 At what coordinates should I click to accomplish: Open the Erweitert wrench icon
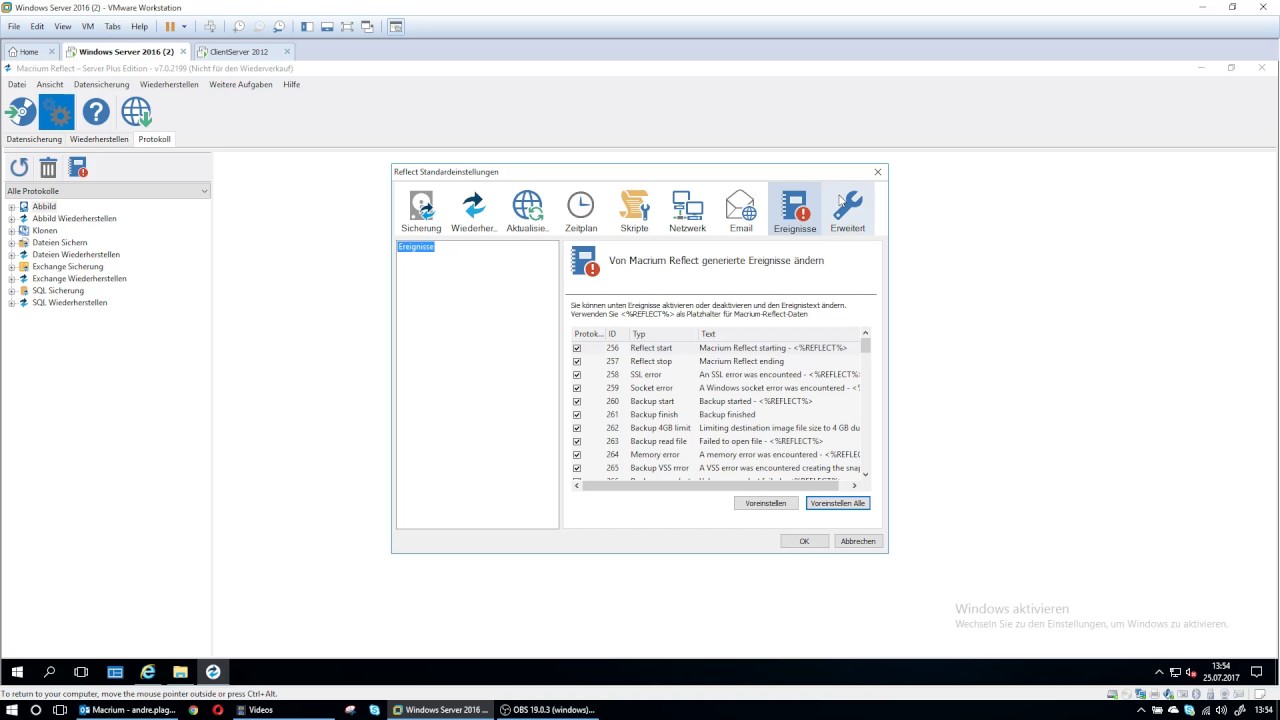tap(848, 210)
